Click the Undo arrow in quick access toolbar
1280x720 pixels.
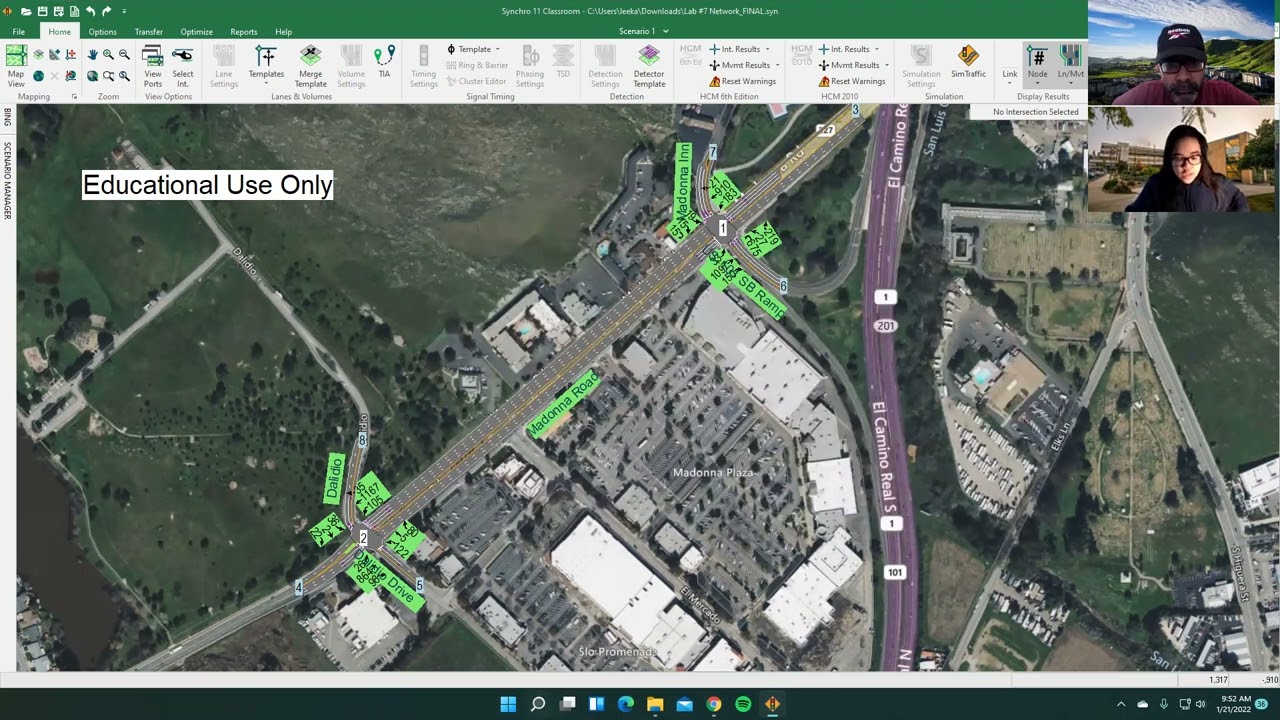pos(90,11)
